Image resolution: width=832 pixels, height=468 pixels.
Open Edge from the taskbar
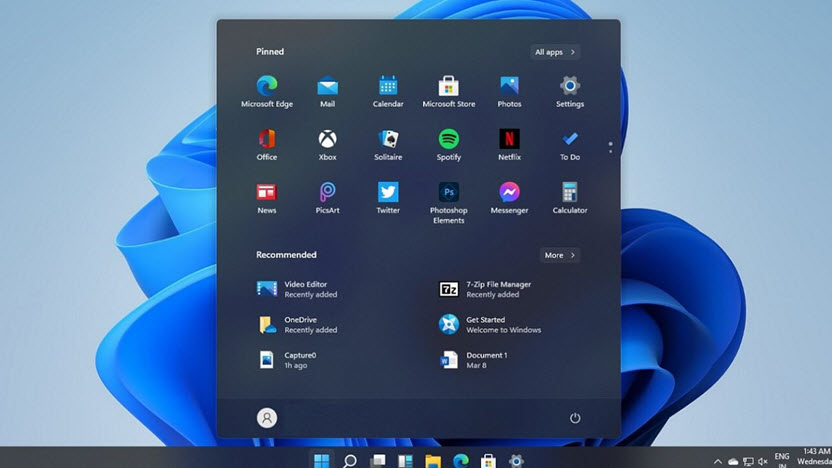click(461, 461)
